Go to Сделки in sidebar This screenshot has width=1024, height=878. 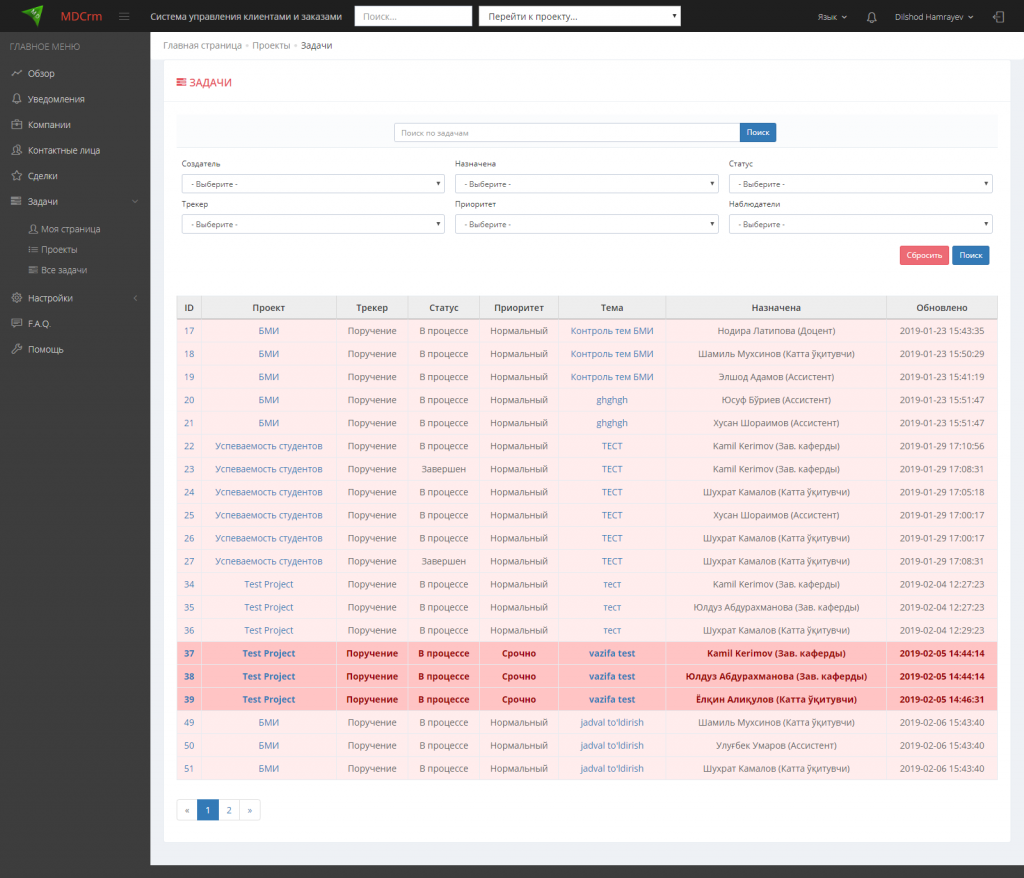click(x=42, y=176)
